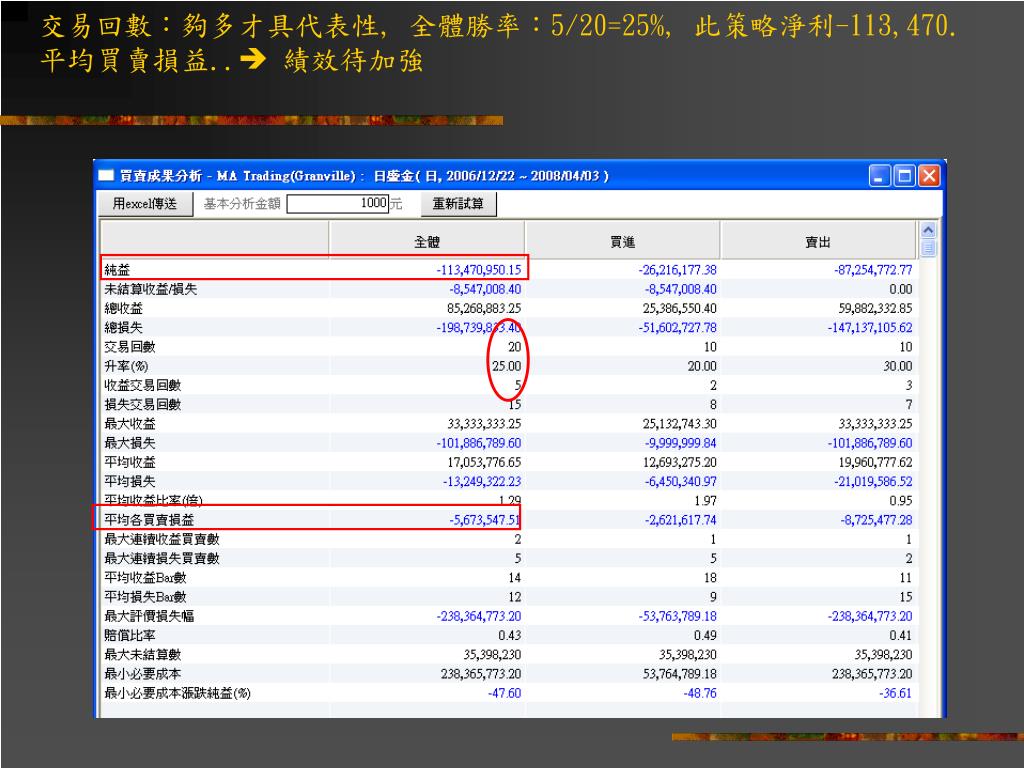
Task: Select the 平均損失 row label
Action: coord(130,481)
